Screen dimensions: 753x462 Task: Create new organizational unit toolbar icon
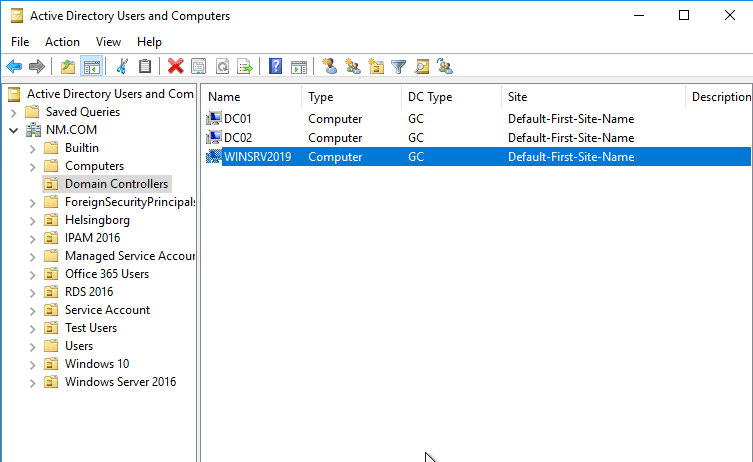tap(376, 66)
